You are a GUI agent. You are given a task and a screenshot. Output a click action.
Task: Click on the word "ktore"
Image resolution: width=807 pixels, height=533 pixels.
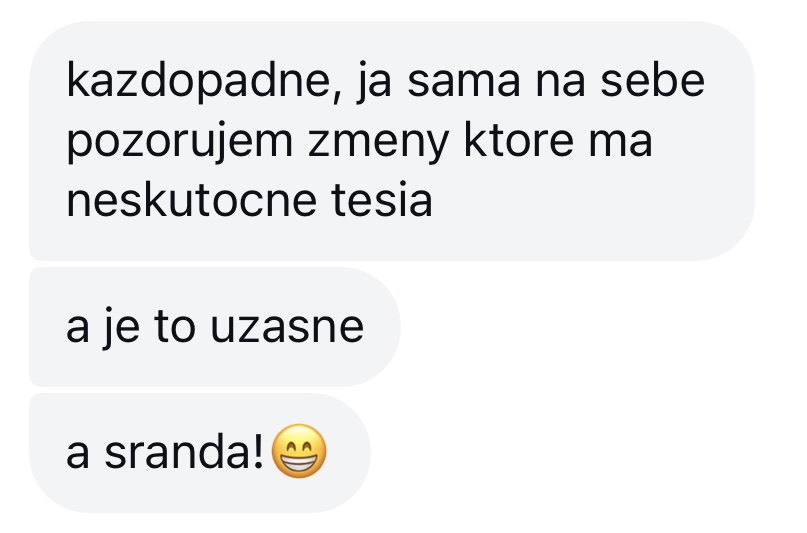(519, 140)
